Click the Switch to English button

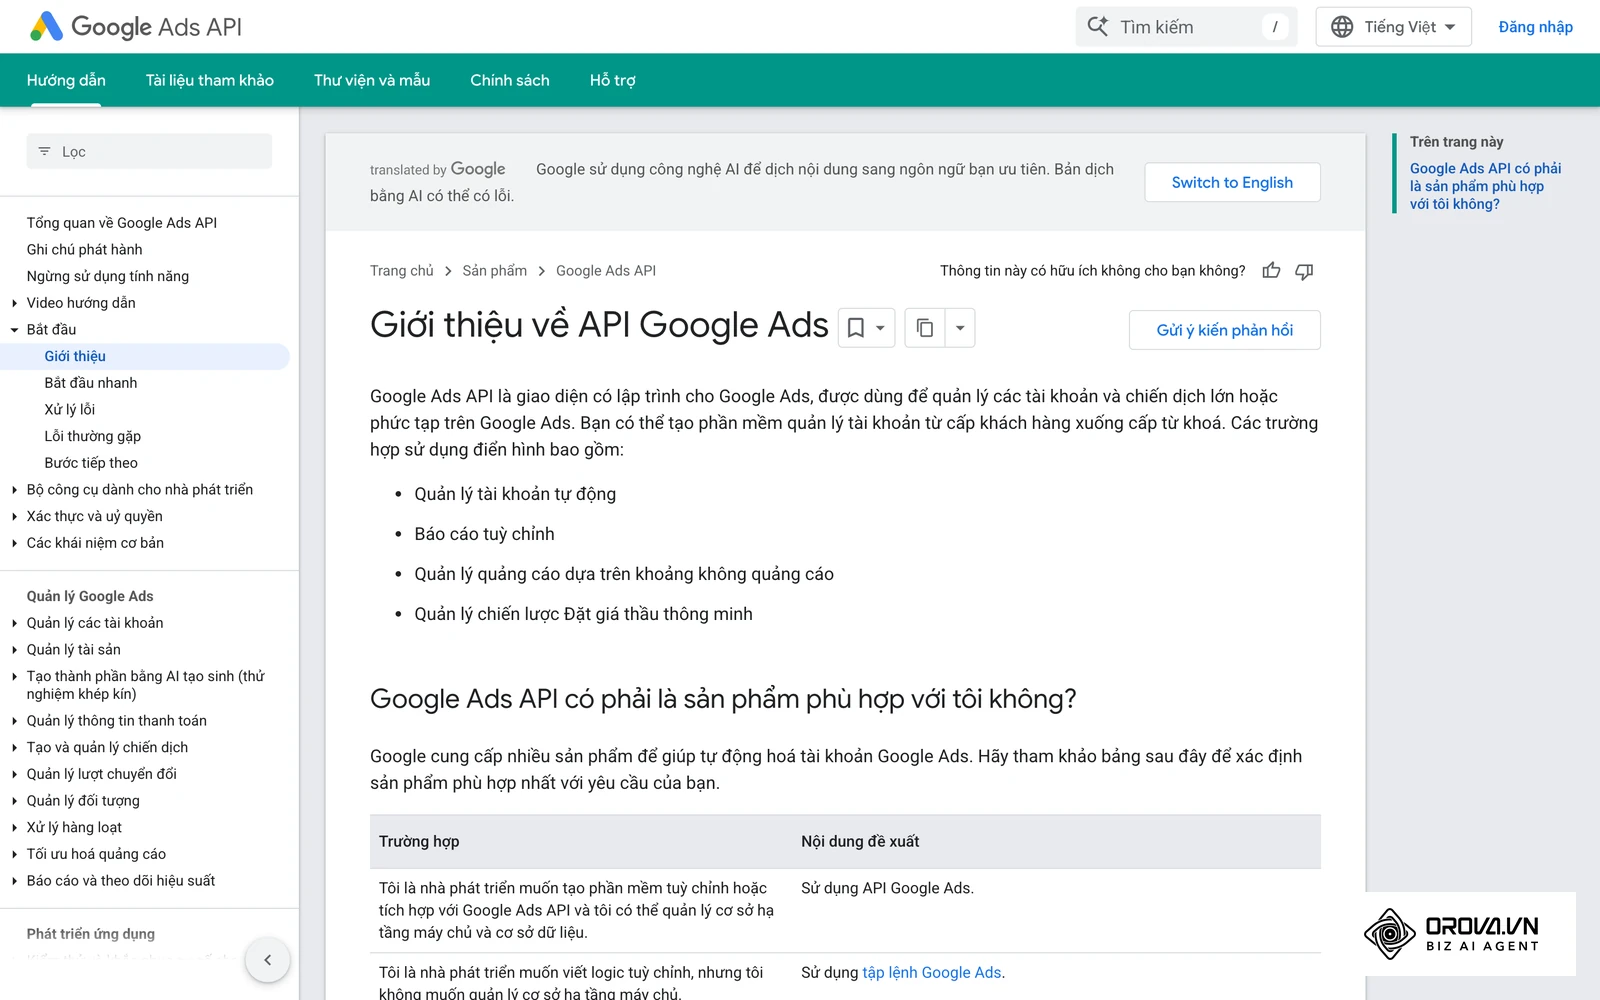(x=1232, y=182)
